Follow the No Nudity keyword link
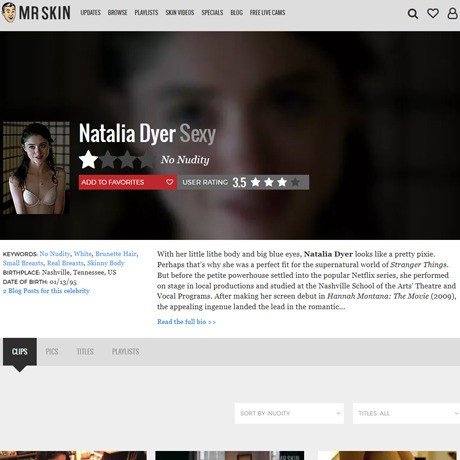 click(55, 254)
